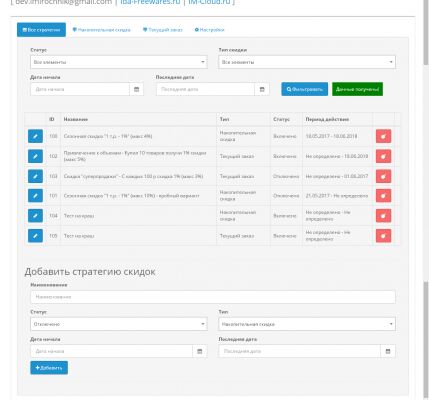Edit strategy with ID 100

35,136
